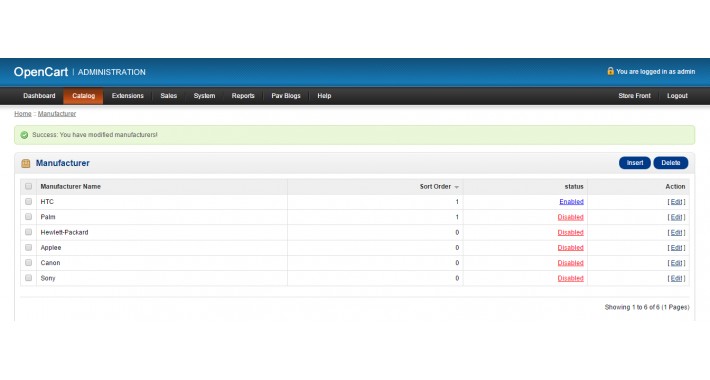Image resolution: width=710 pixels, height=380 pixels.
Task: Toggle Hewlett-Packard's Disabled status link
Action: tap(571, 232)
